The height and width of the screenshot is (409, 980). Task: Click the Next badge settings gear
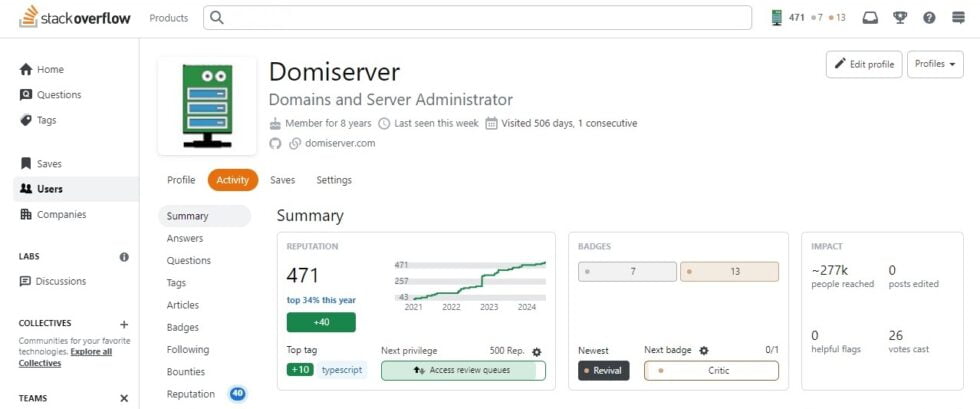coord(703,351)
